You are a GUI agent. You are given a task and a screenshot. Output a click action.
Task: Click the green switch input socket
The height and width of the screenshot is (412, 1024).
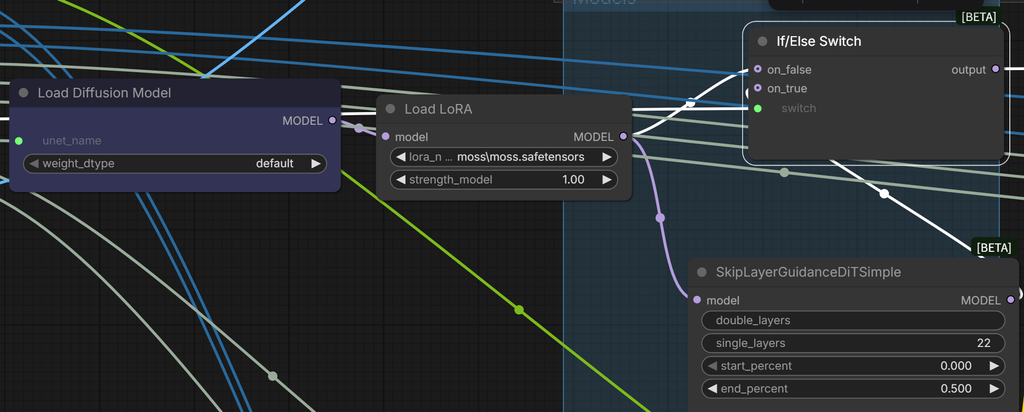pos(758,108)
